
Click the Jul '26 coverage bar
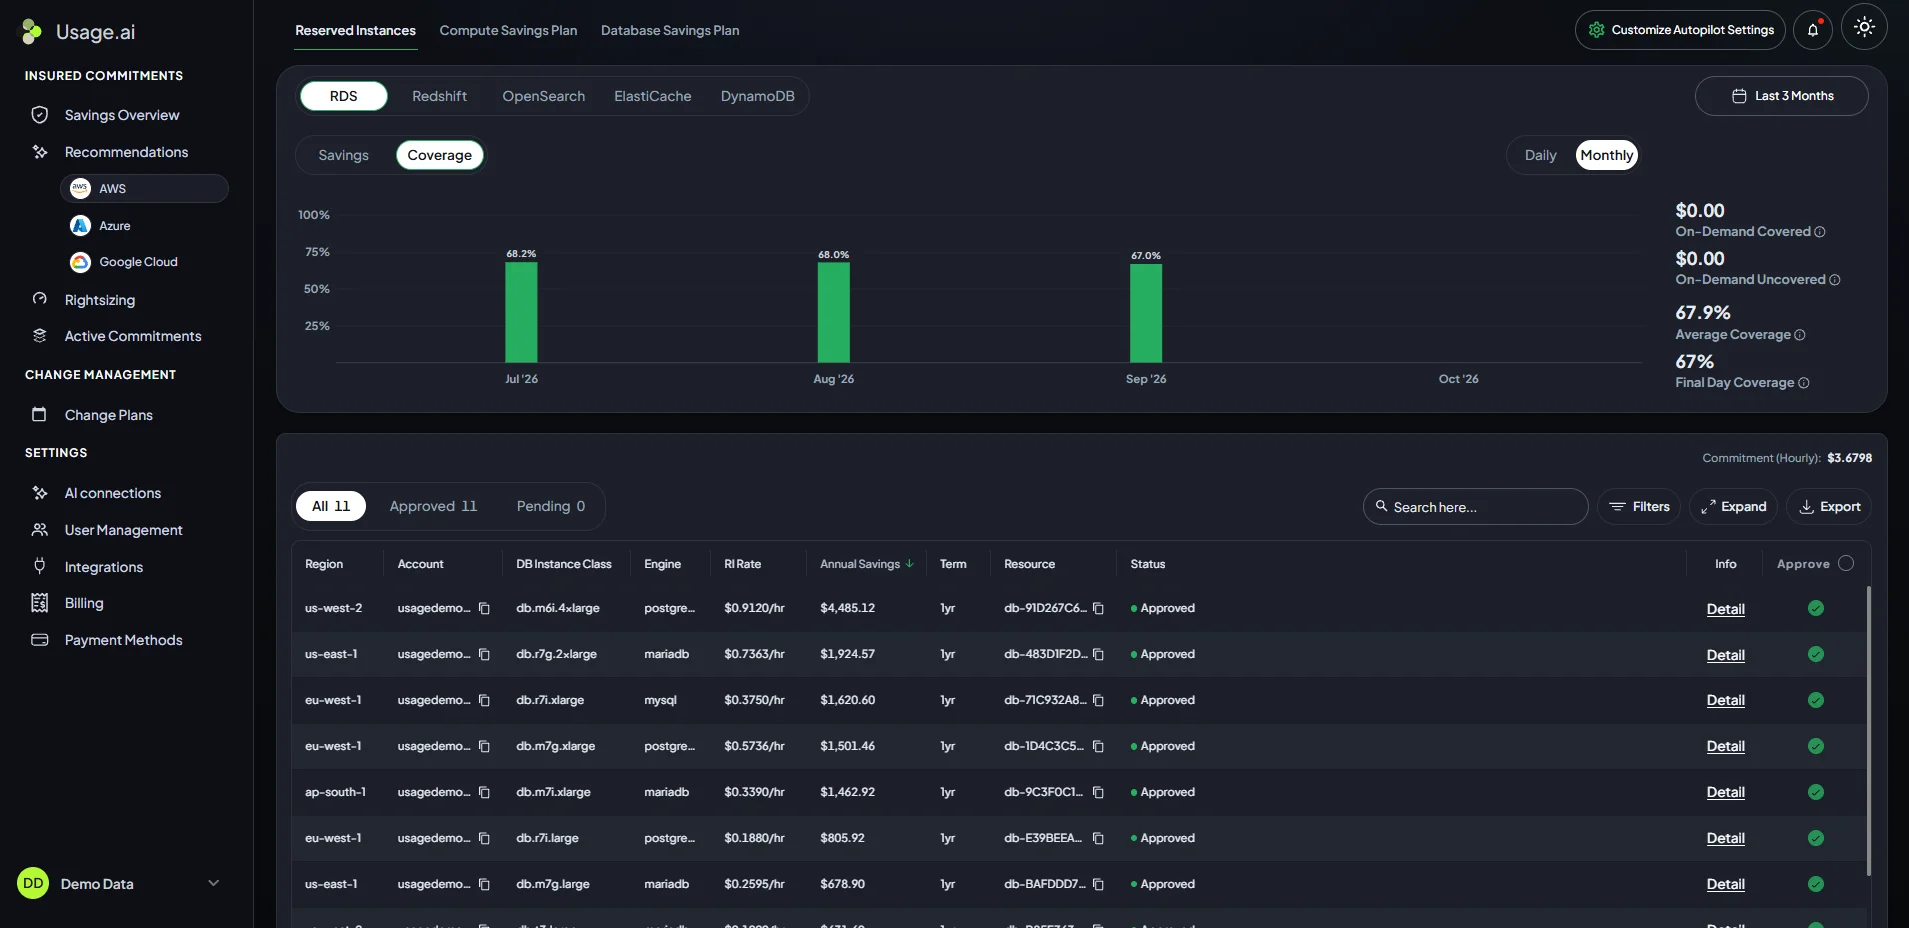coord(521,312)
